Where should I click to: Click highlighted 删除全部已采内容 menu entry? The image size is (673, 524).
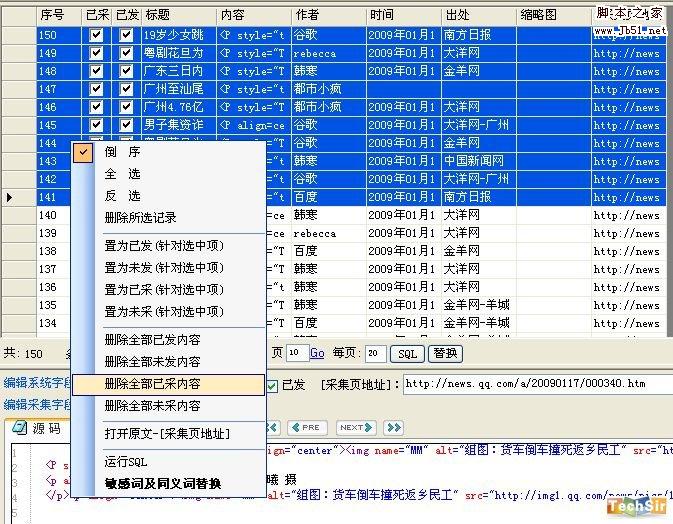point(168,384)
